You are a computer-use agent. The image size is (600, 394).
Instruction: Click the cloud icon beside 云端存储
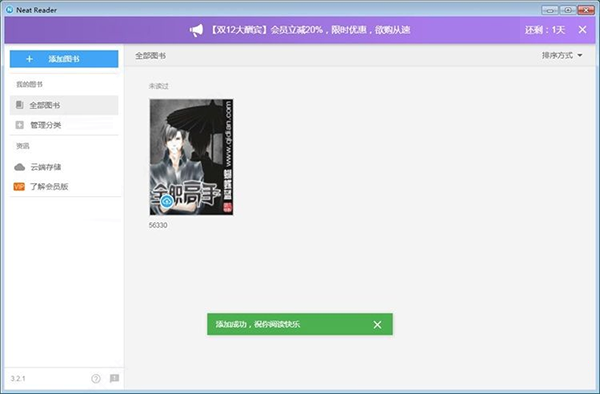click(20, 167)
